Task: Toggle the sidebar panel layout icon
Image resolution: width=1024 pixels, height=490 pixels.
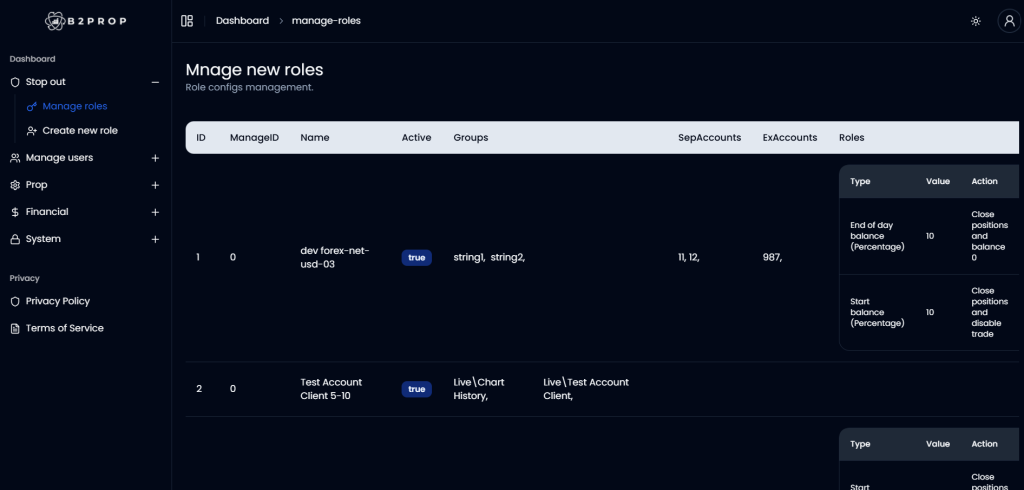Action: point(187,21)
